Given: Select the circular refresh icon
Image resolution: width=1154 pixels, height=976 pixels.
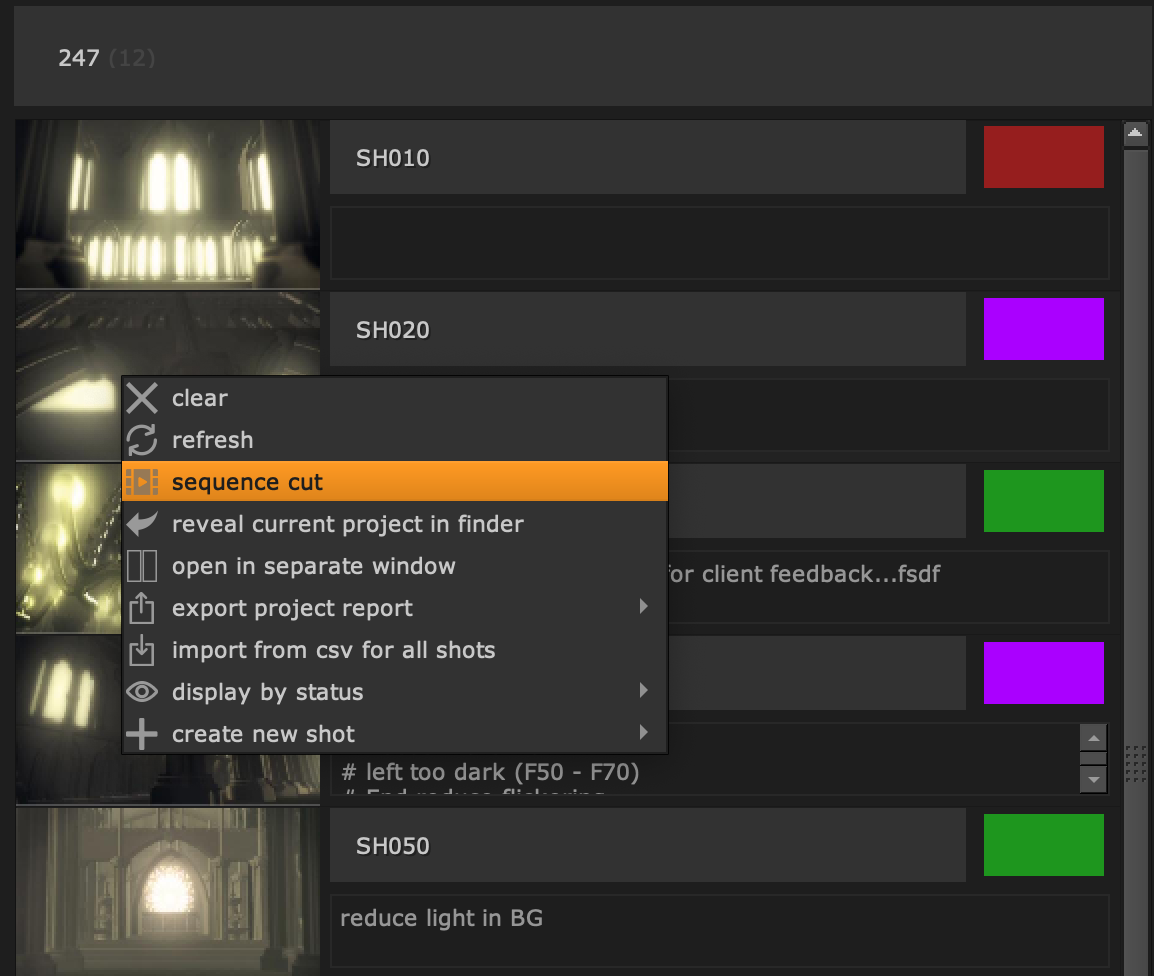Looking at the screenshot, I should pos(141,440).
